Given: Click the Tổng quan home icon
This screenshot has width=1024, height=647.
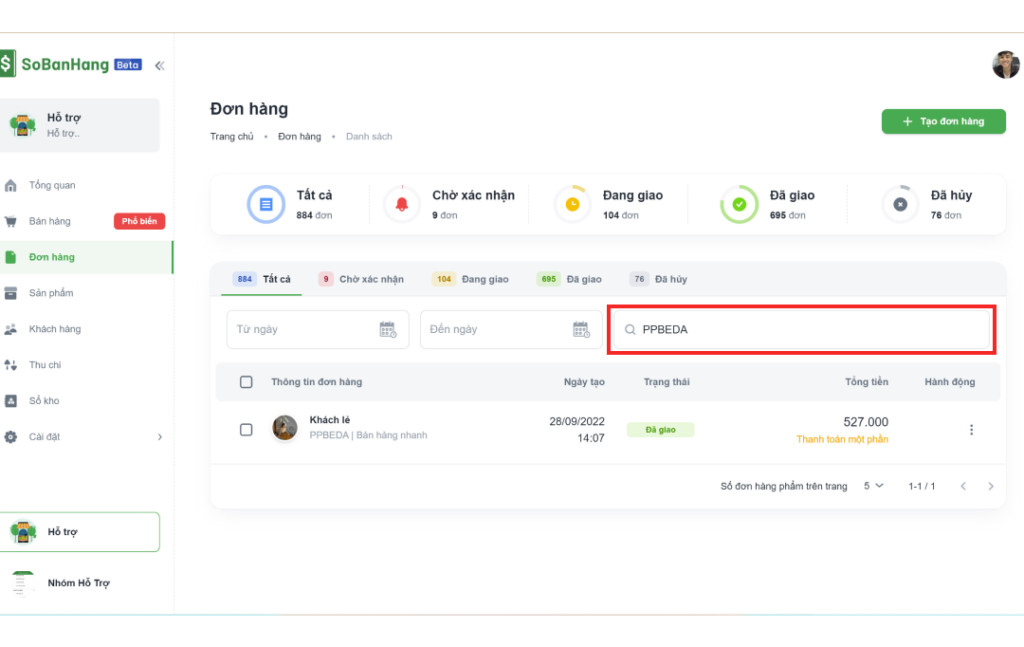Looking at the screenshot, I should 11,185.
